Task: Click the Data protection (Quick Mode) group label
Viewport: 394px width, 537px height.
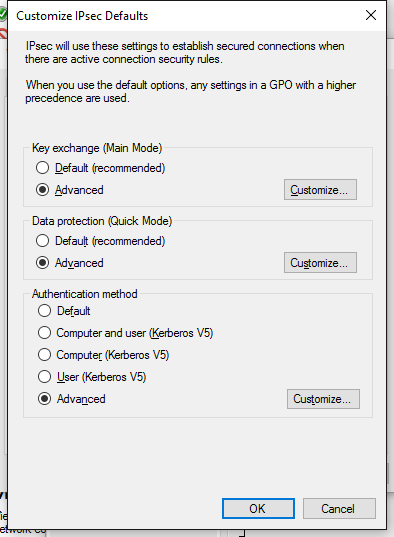Action: (102, 221)
